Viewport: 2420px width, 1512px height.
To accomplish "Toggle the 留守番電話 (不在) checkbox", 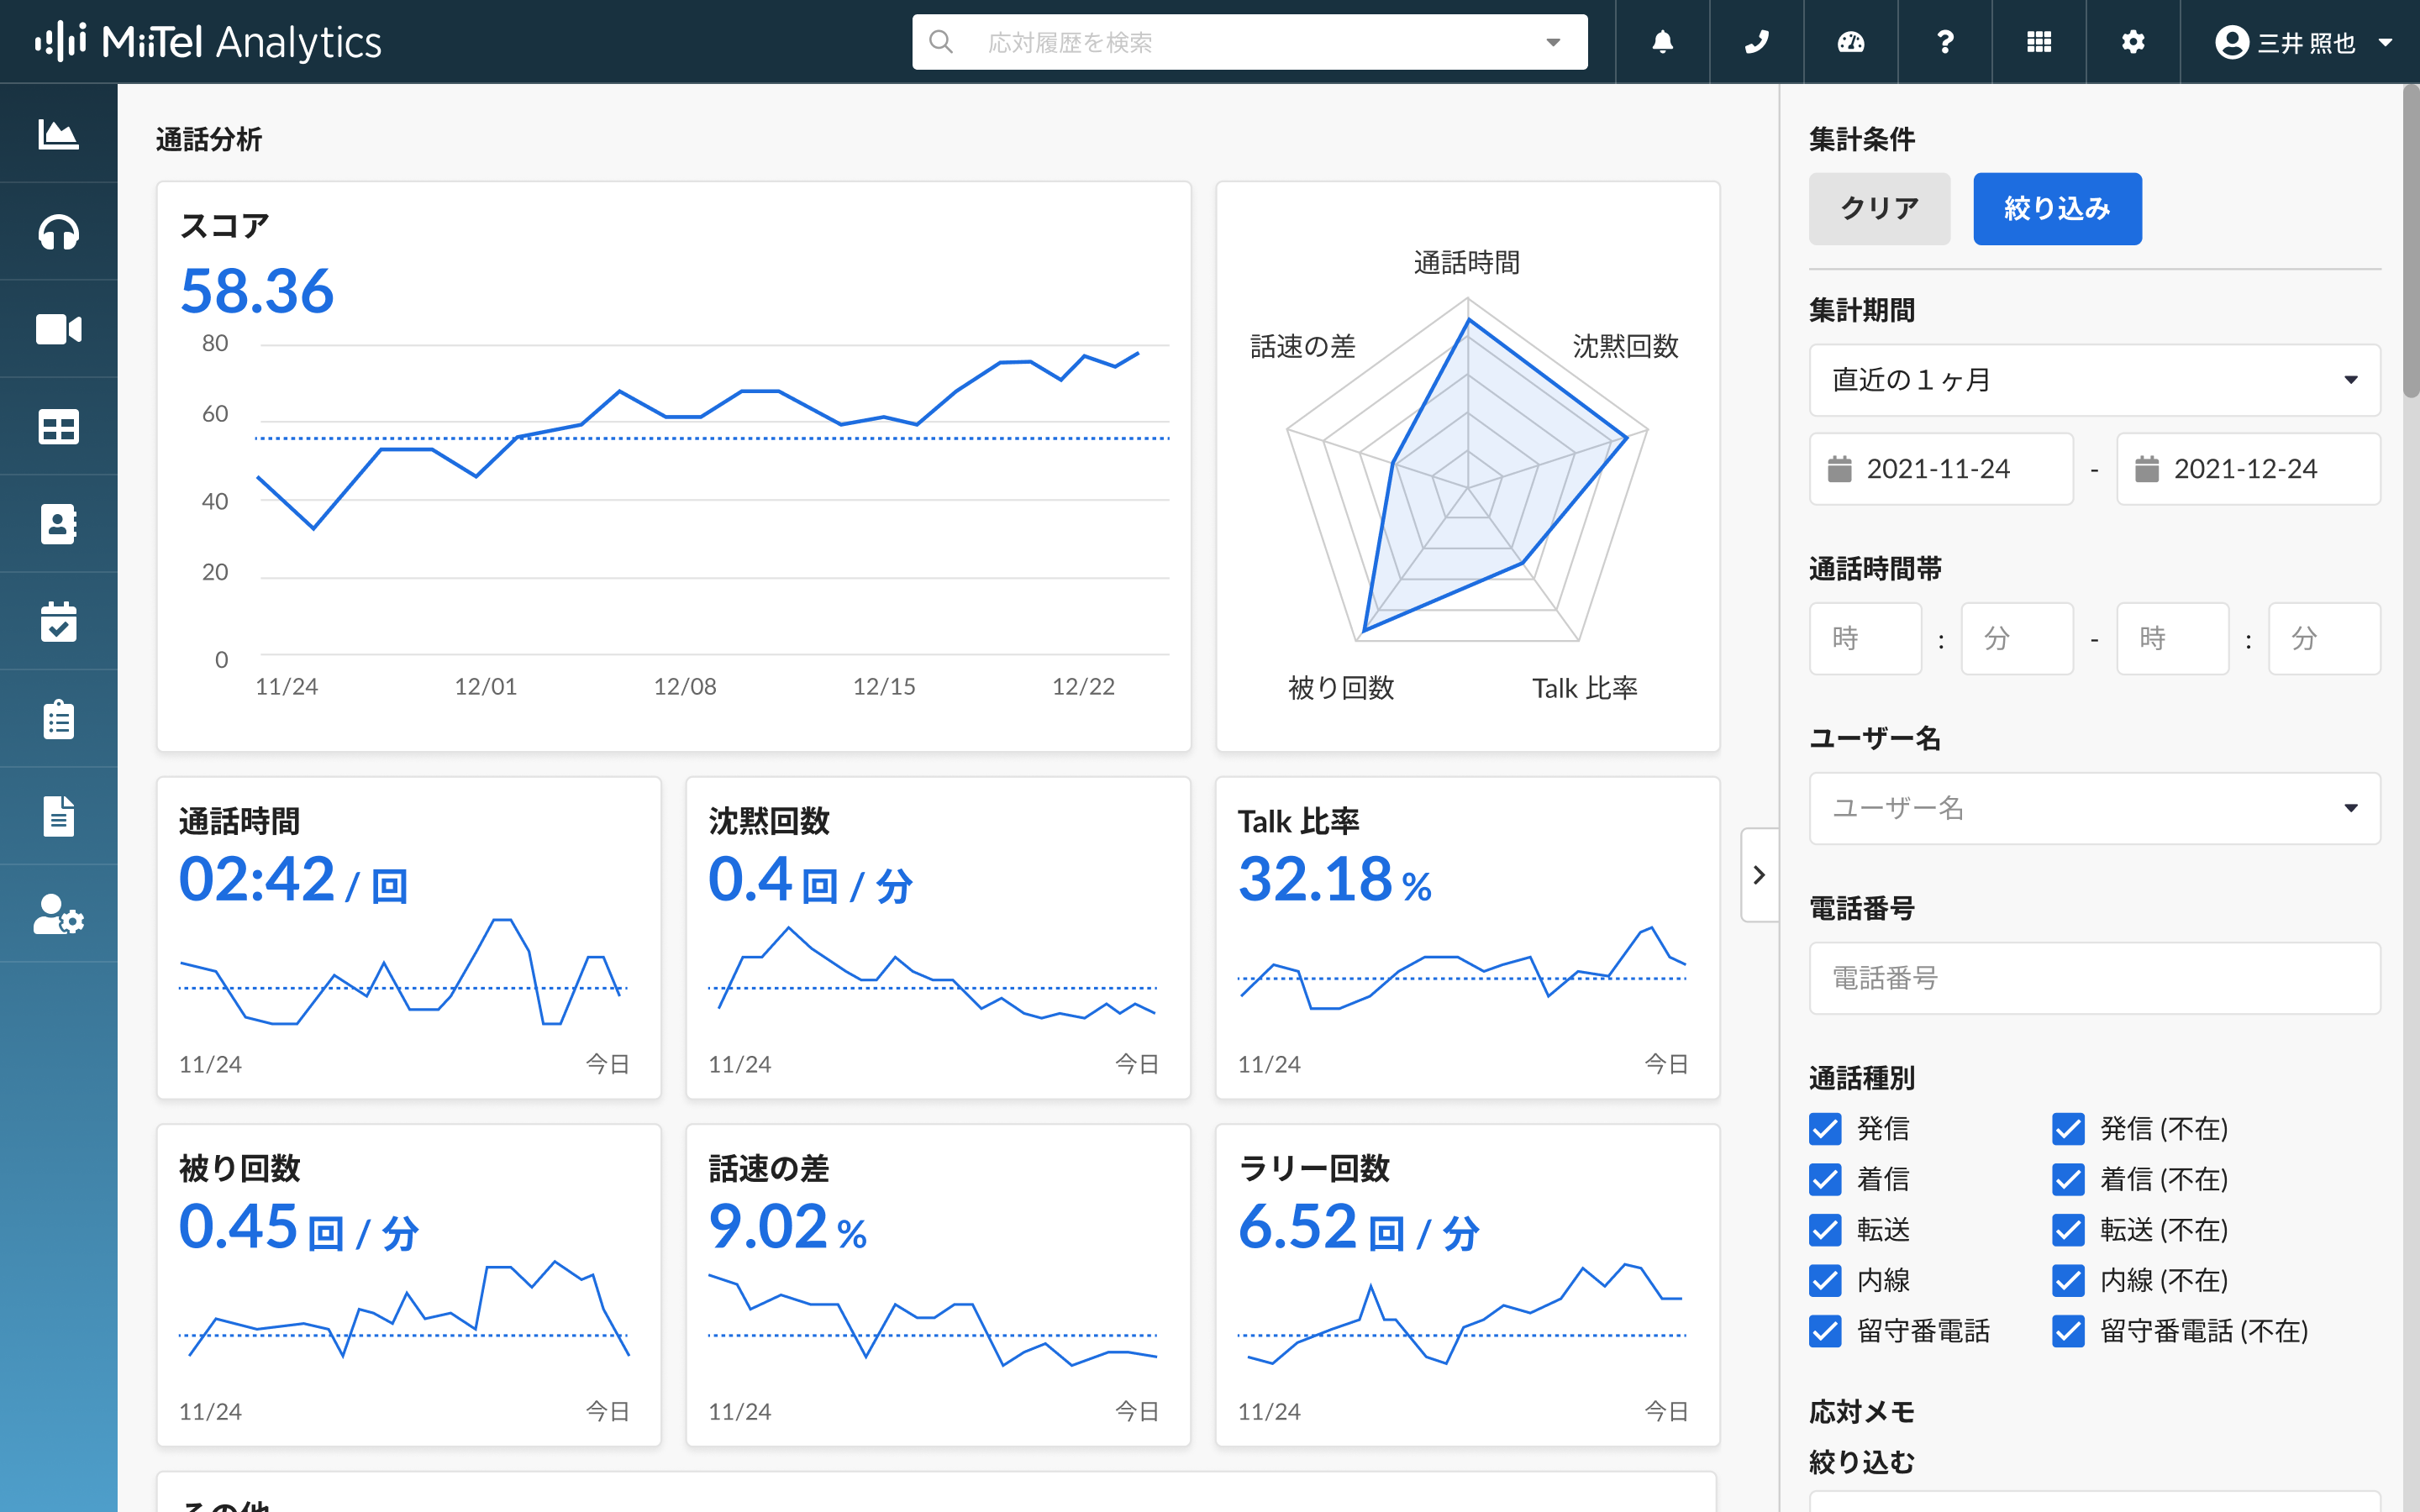I will [2068, 1331].
